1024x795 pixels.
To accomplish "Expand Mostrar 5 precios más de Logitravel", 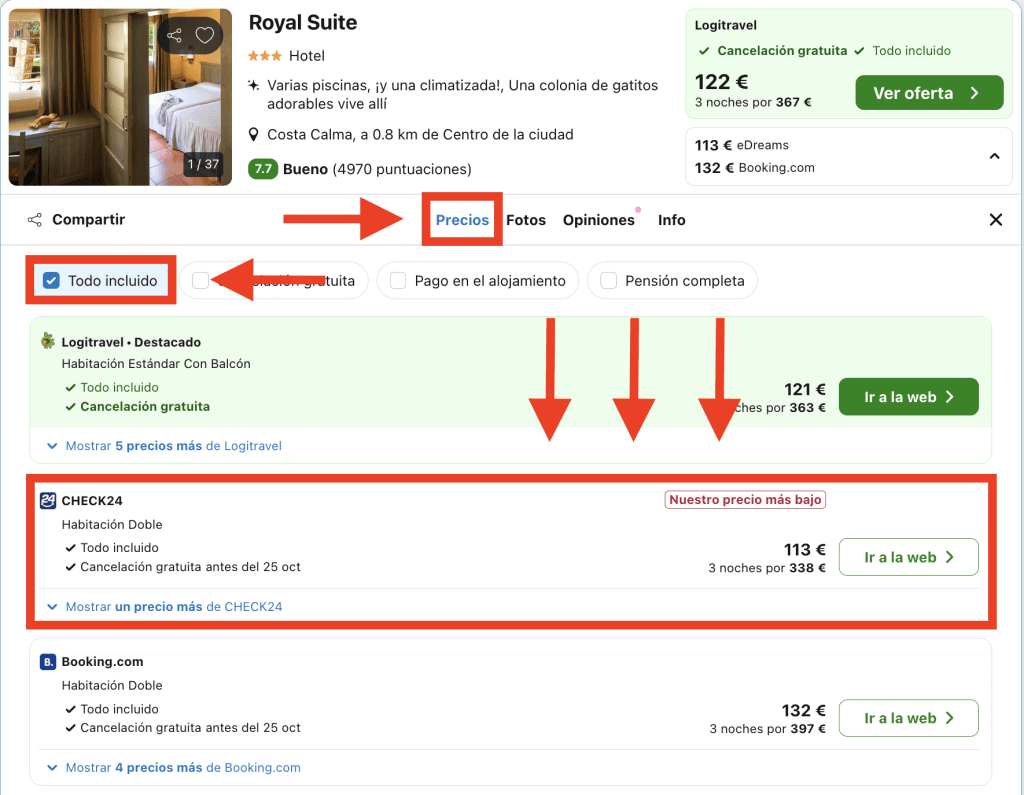I will click(x=173, y=446).
